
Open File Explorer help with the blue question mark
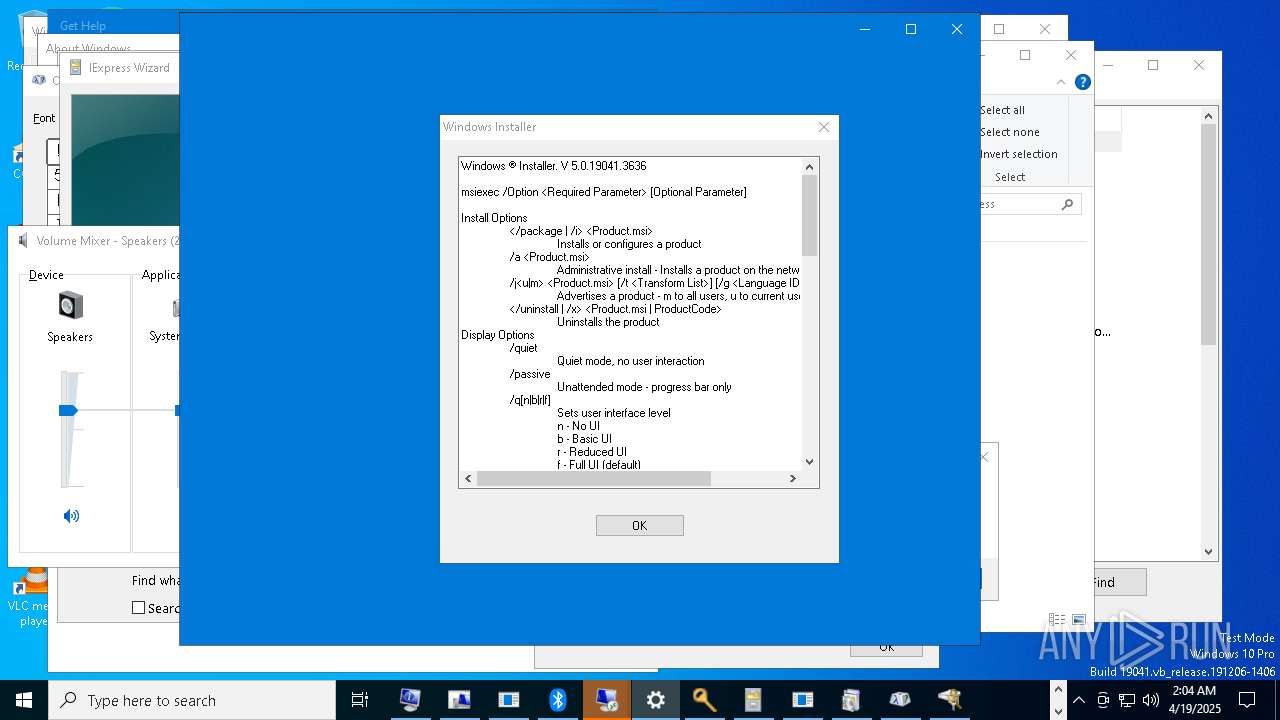[1082, 82]
